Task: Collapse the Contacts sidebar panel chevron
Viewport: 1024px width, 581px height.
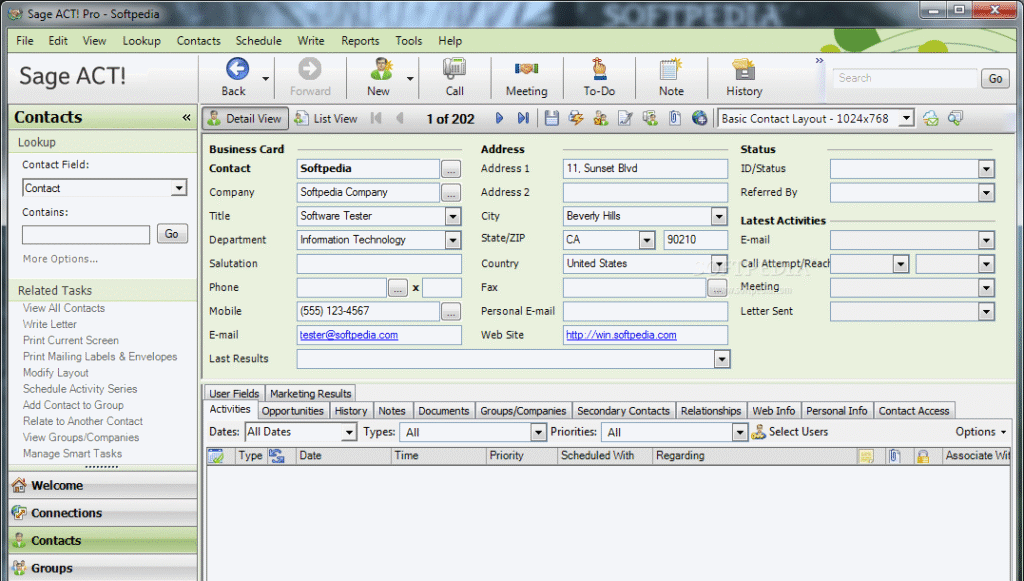Action: click(x=187, y=118)
